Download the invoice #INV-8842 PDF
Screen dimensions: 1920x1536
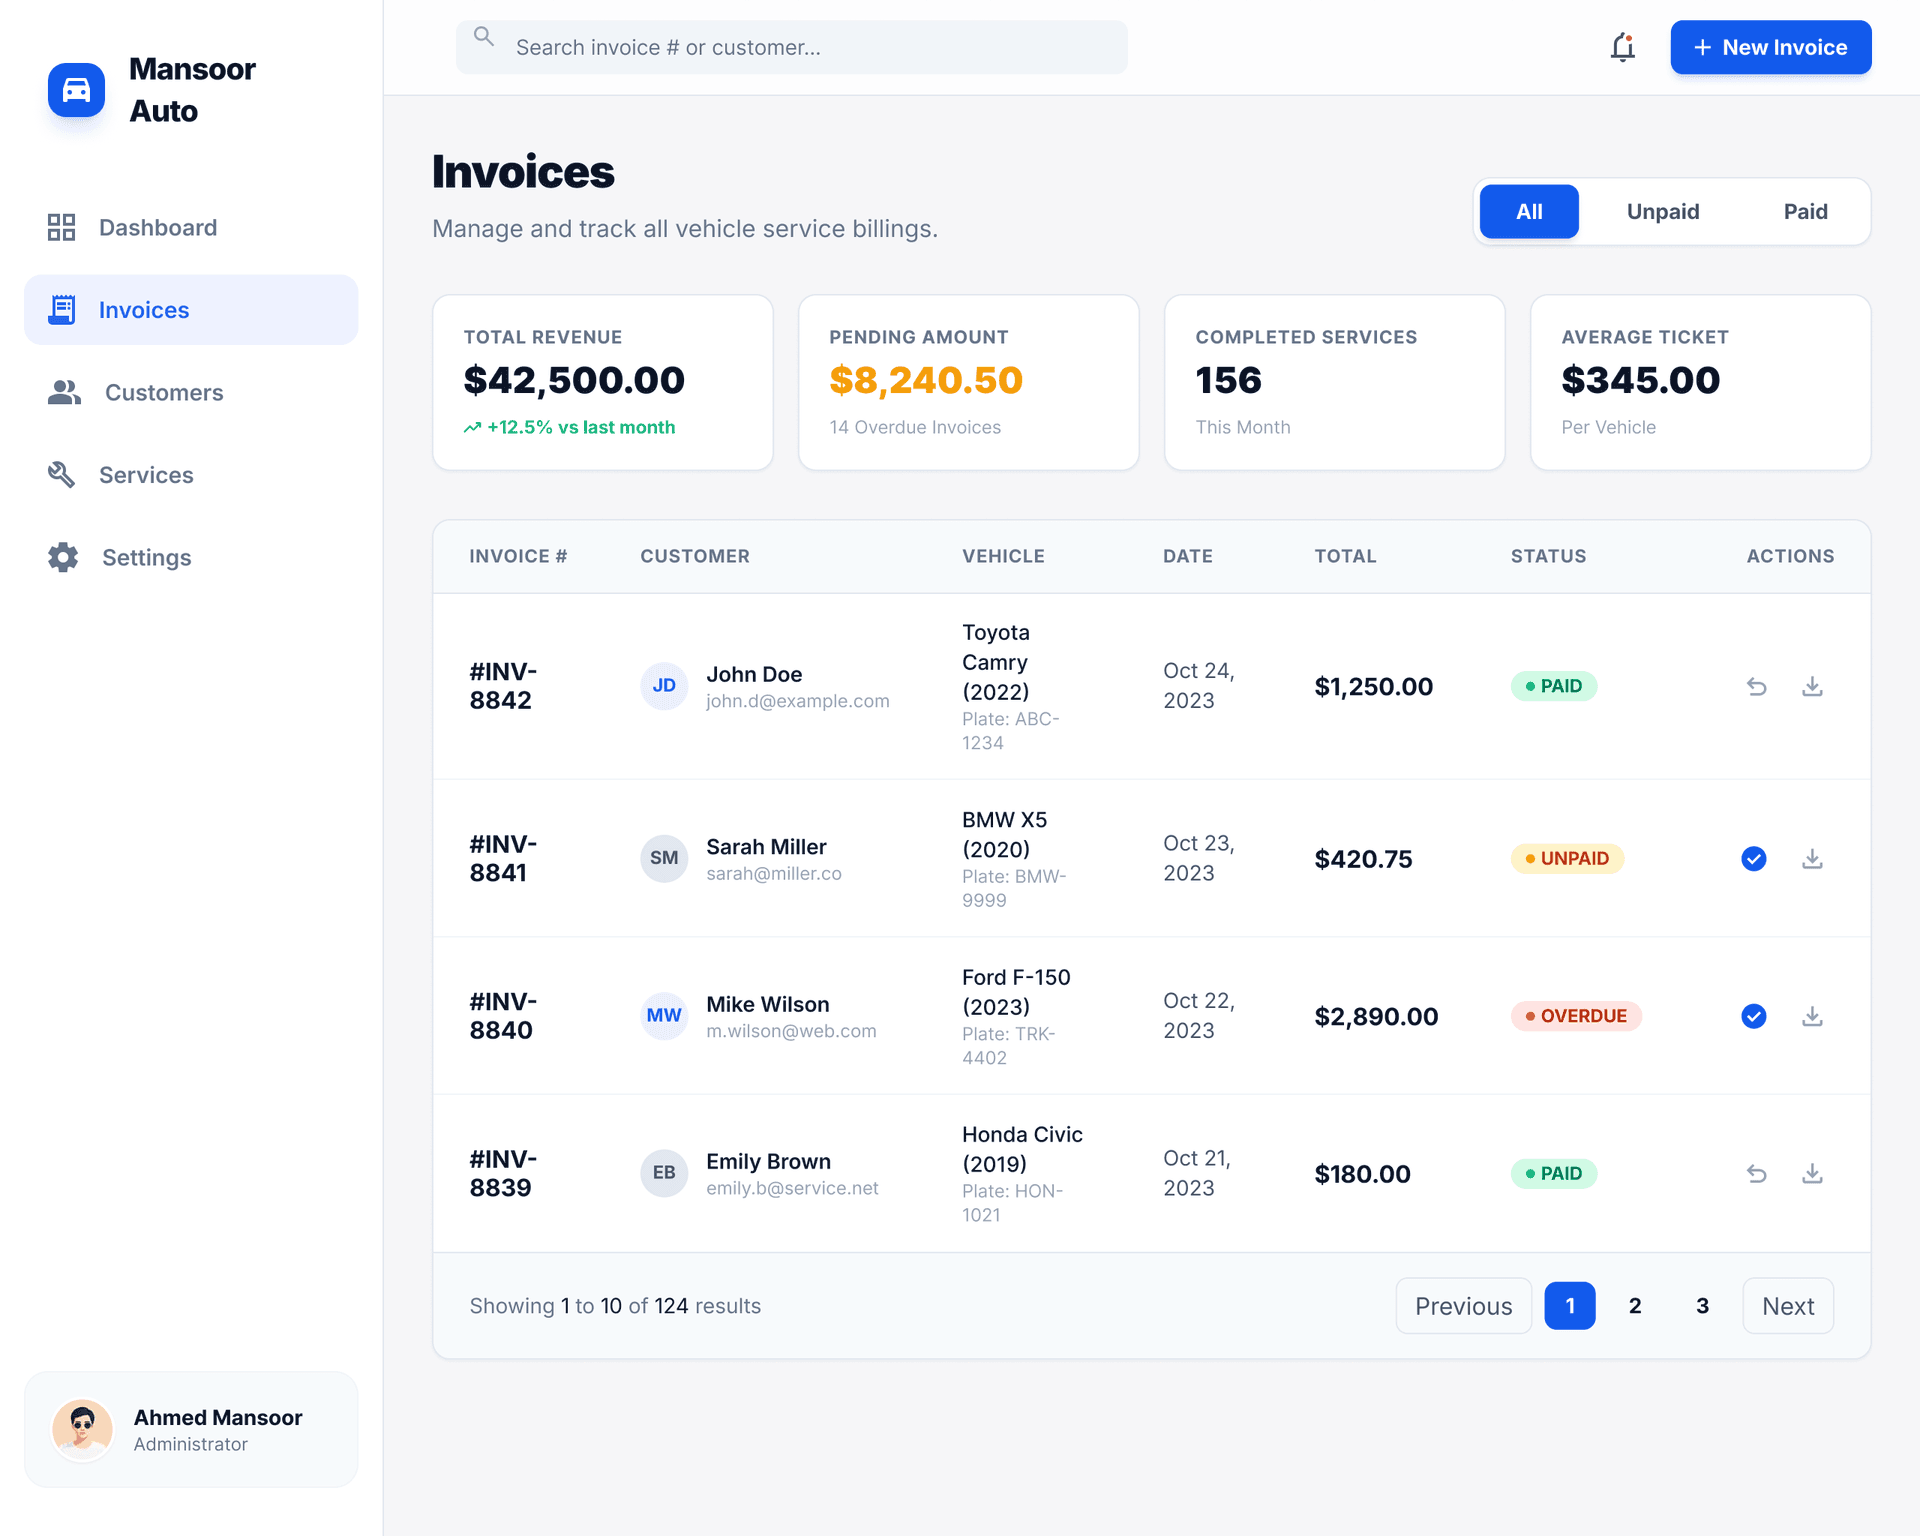click(1812, 686)
